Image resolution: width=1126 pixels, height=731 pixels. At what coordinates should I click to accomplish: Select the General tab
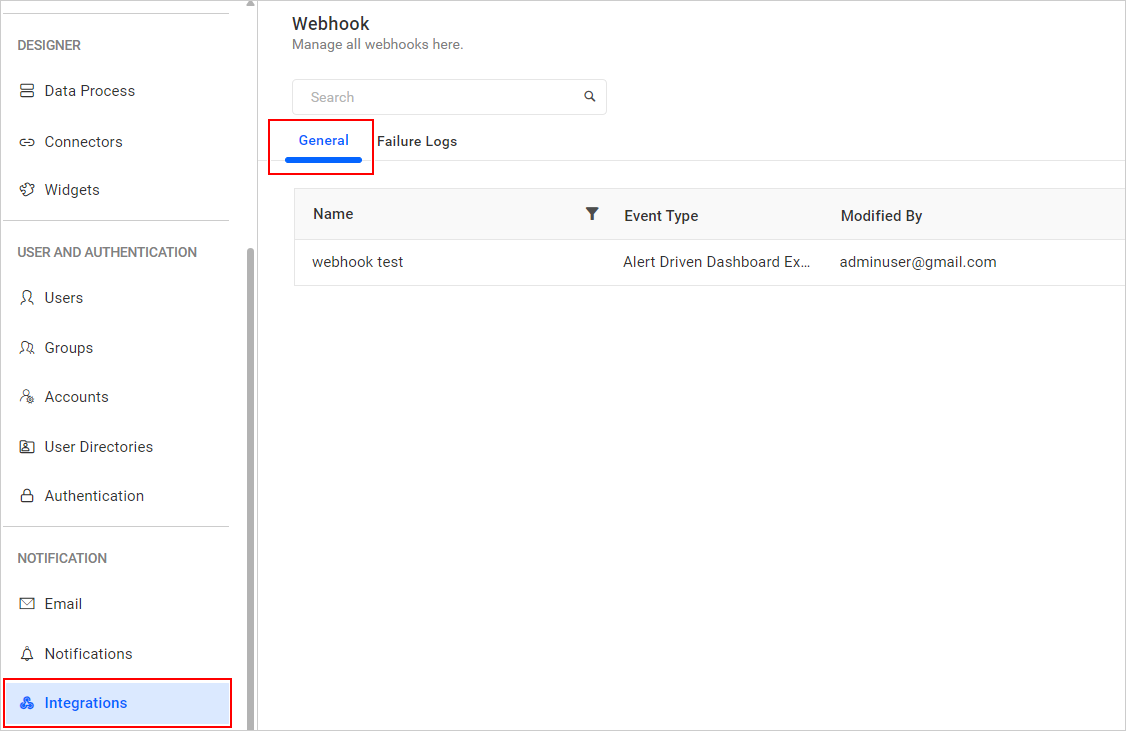click(x=322, y=140)
